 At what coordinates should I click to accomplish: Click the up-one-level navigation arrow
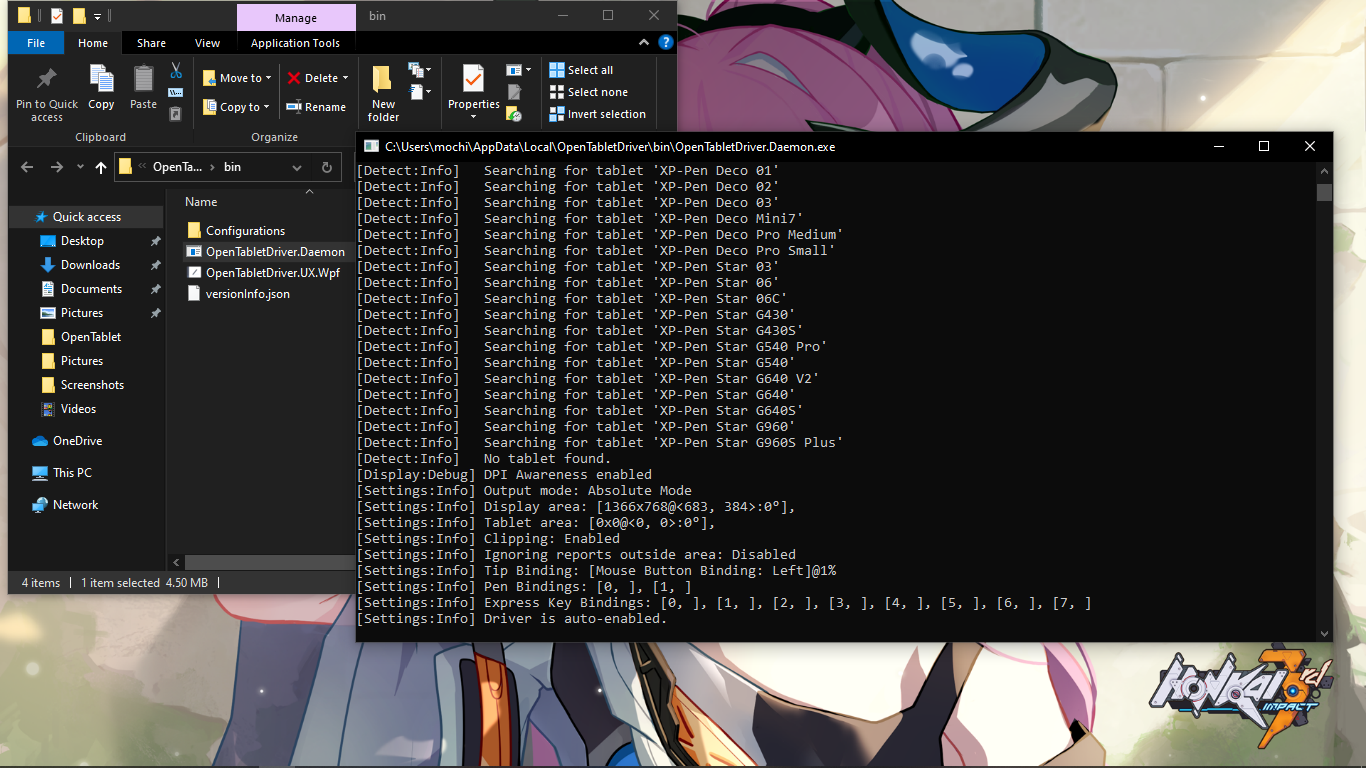pyautogui.click(x=101, y=167)
